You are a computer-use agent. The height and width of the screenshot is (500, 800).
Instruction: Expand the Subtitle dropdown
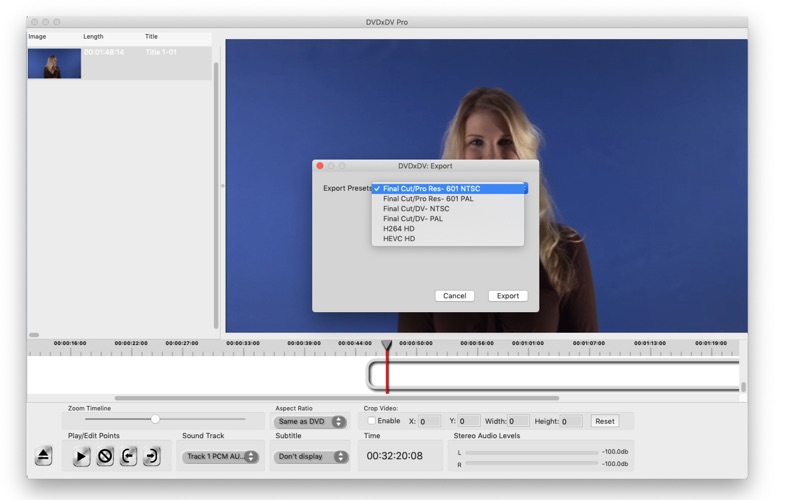(312, 457)
